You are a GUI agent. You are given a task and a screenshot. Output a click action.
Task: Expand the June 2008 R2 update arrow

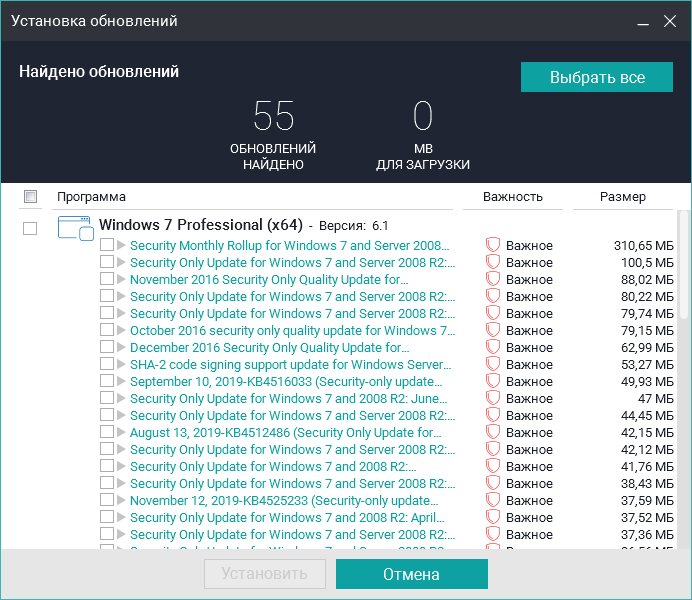pyautogui.click(x=121, y=398)
